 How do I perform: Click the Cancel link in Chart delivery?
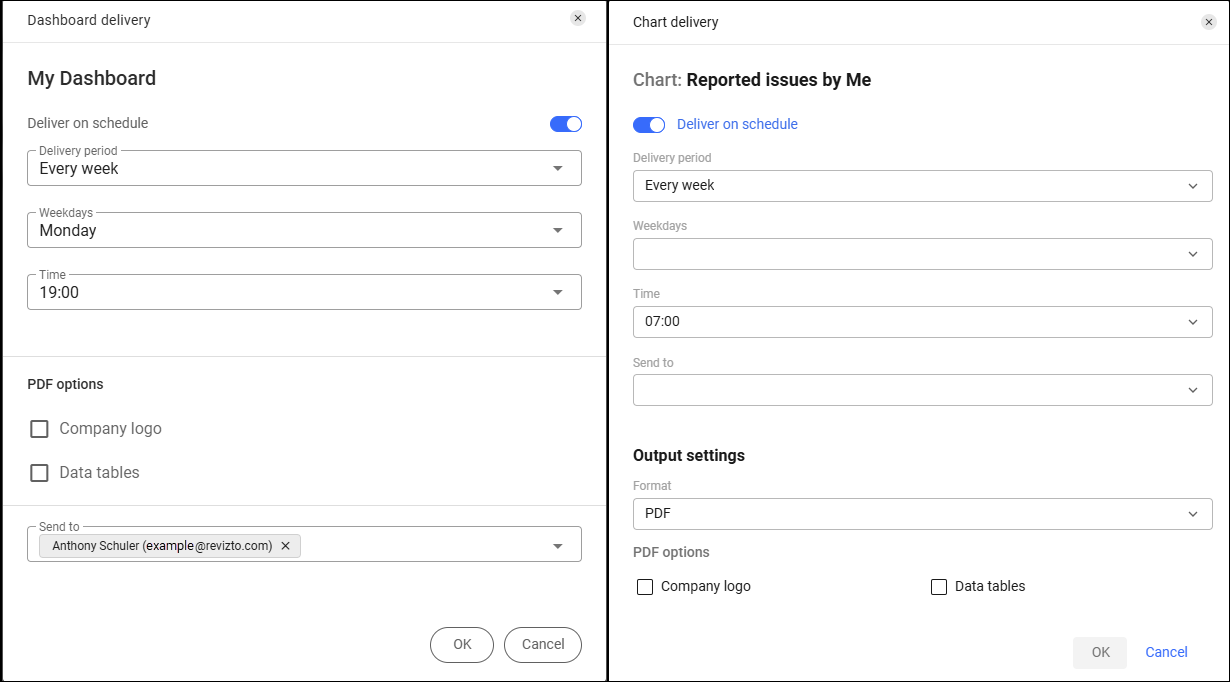pos(1166,653)
